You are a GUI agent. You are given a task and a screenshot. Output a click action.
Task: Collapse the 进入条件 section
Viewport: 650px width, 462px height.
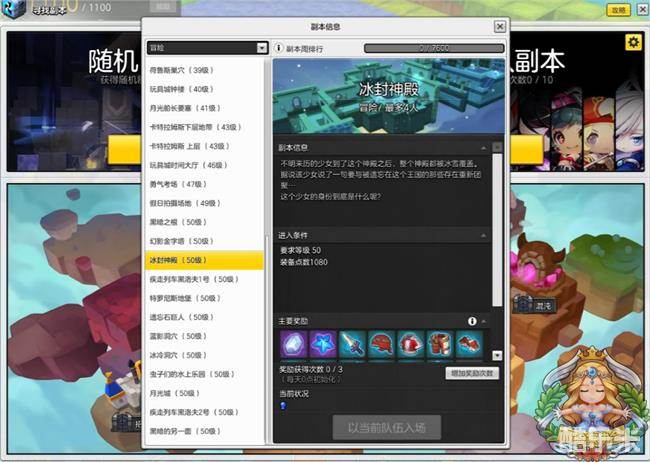coord(486,234)
